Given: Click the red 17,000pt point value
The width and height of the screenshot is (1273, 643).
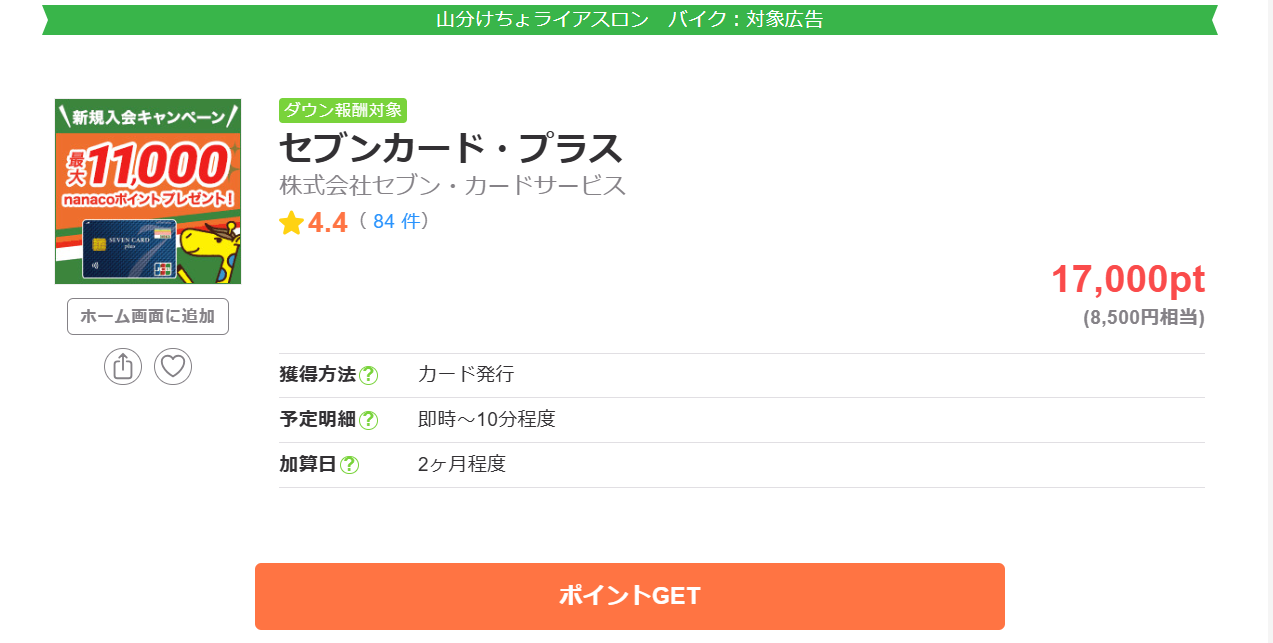Looking at the screenshot, I should click(1127, 280).
